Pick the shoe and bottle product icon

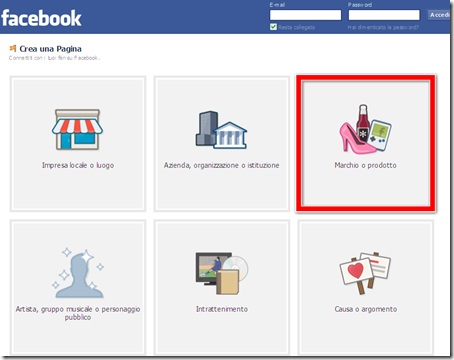[365, 129]
